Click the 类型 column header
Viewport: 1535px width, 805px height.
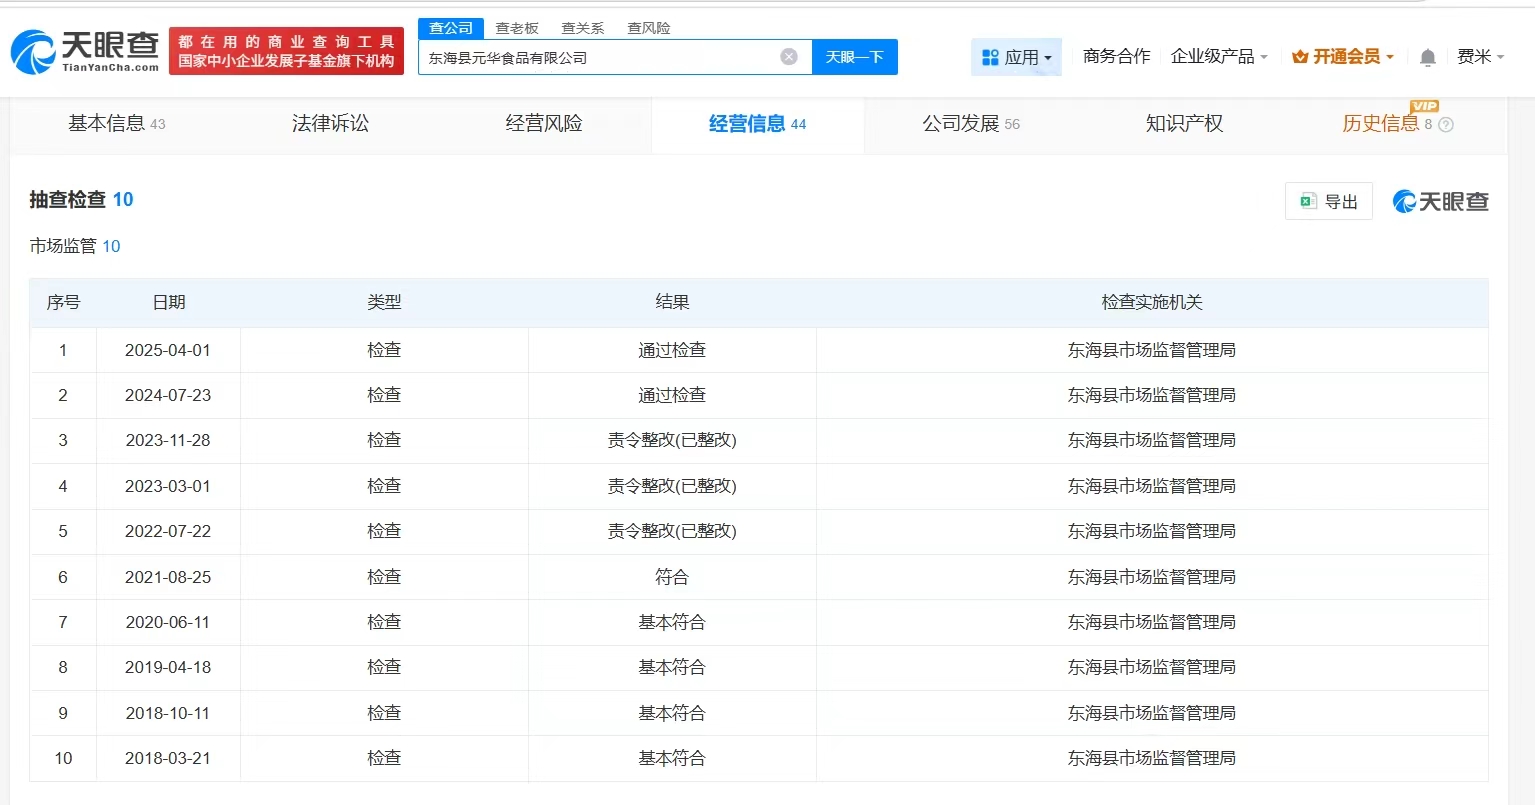click(384, 302)
